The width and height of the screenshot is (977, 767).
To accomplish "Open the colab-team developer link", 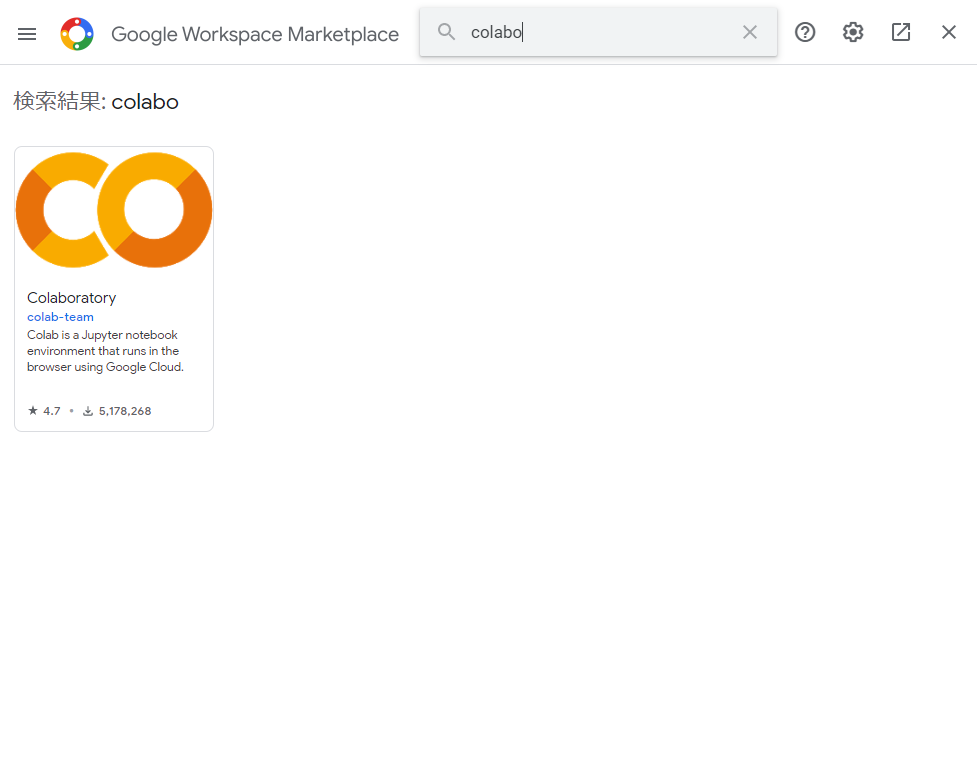I will tap(60, 317).
